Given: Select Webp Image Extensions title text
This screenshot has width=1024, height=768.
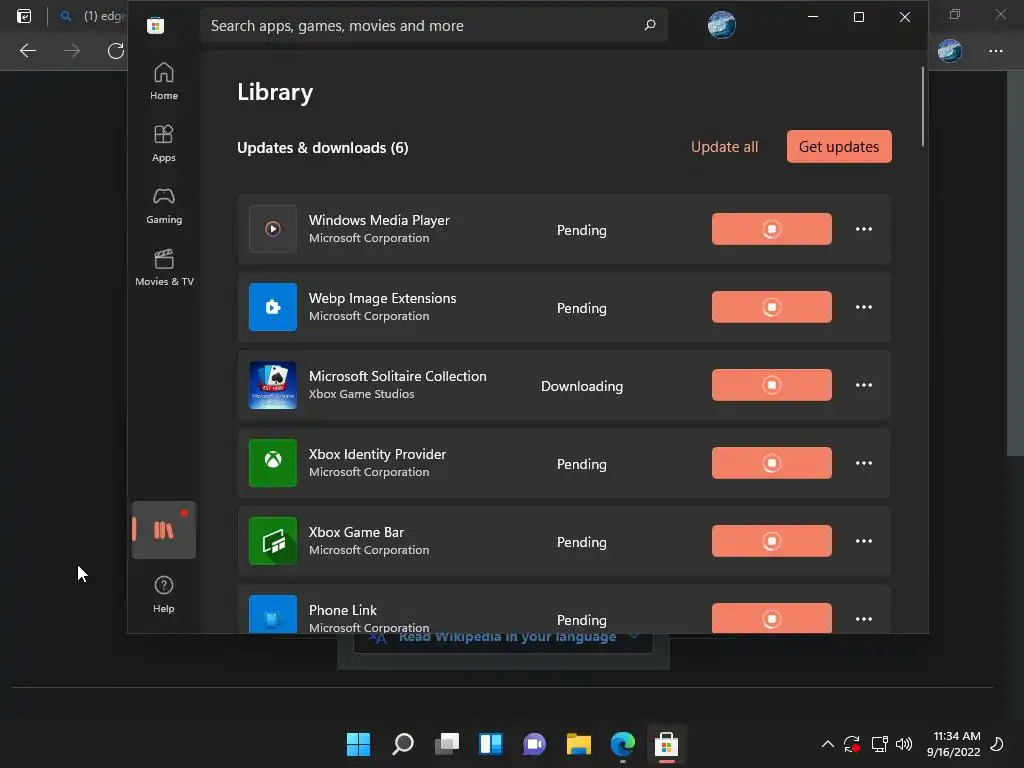Looking at the screenshot, I should [x=382, y=298].
